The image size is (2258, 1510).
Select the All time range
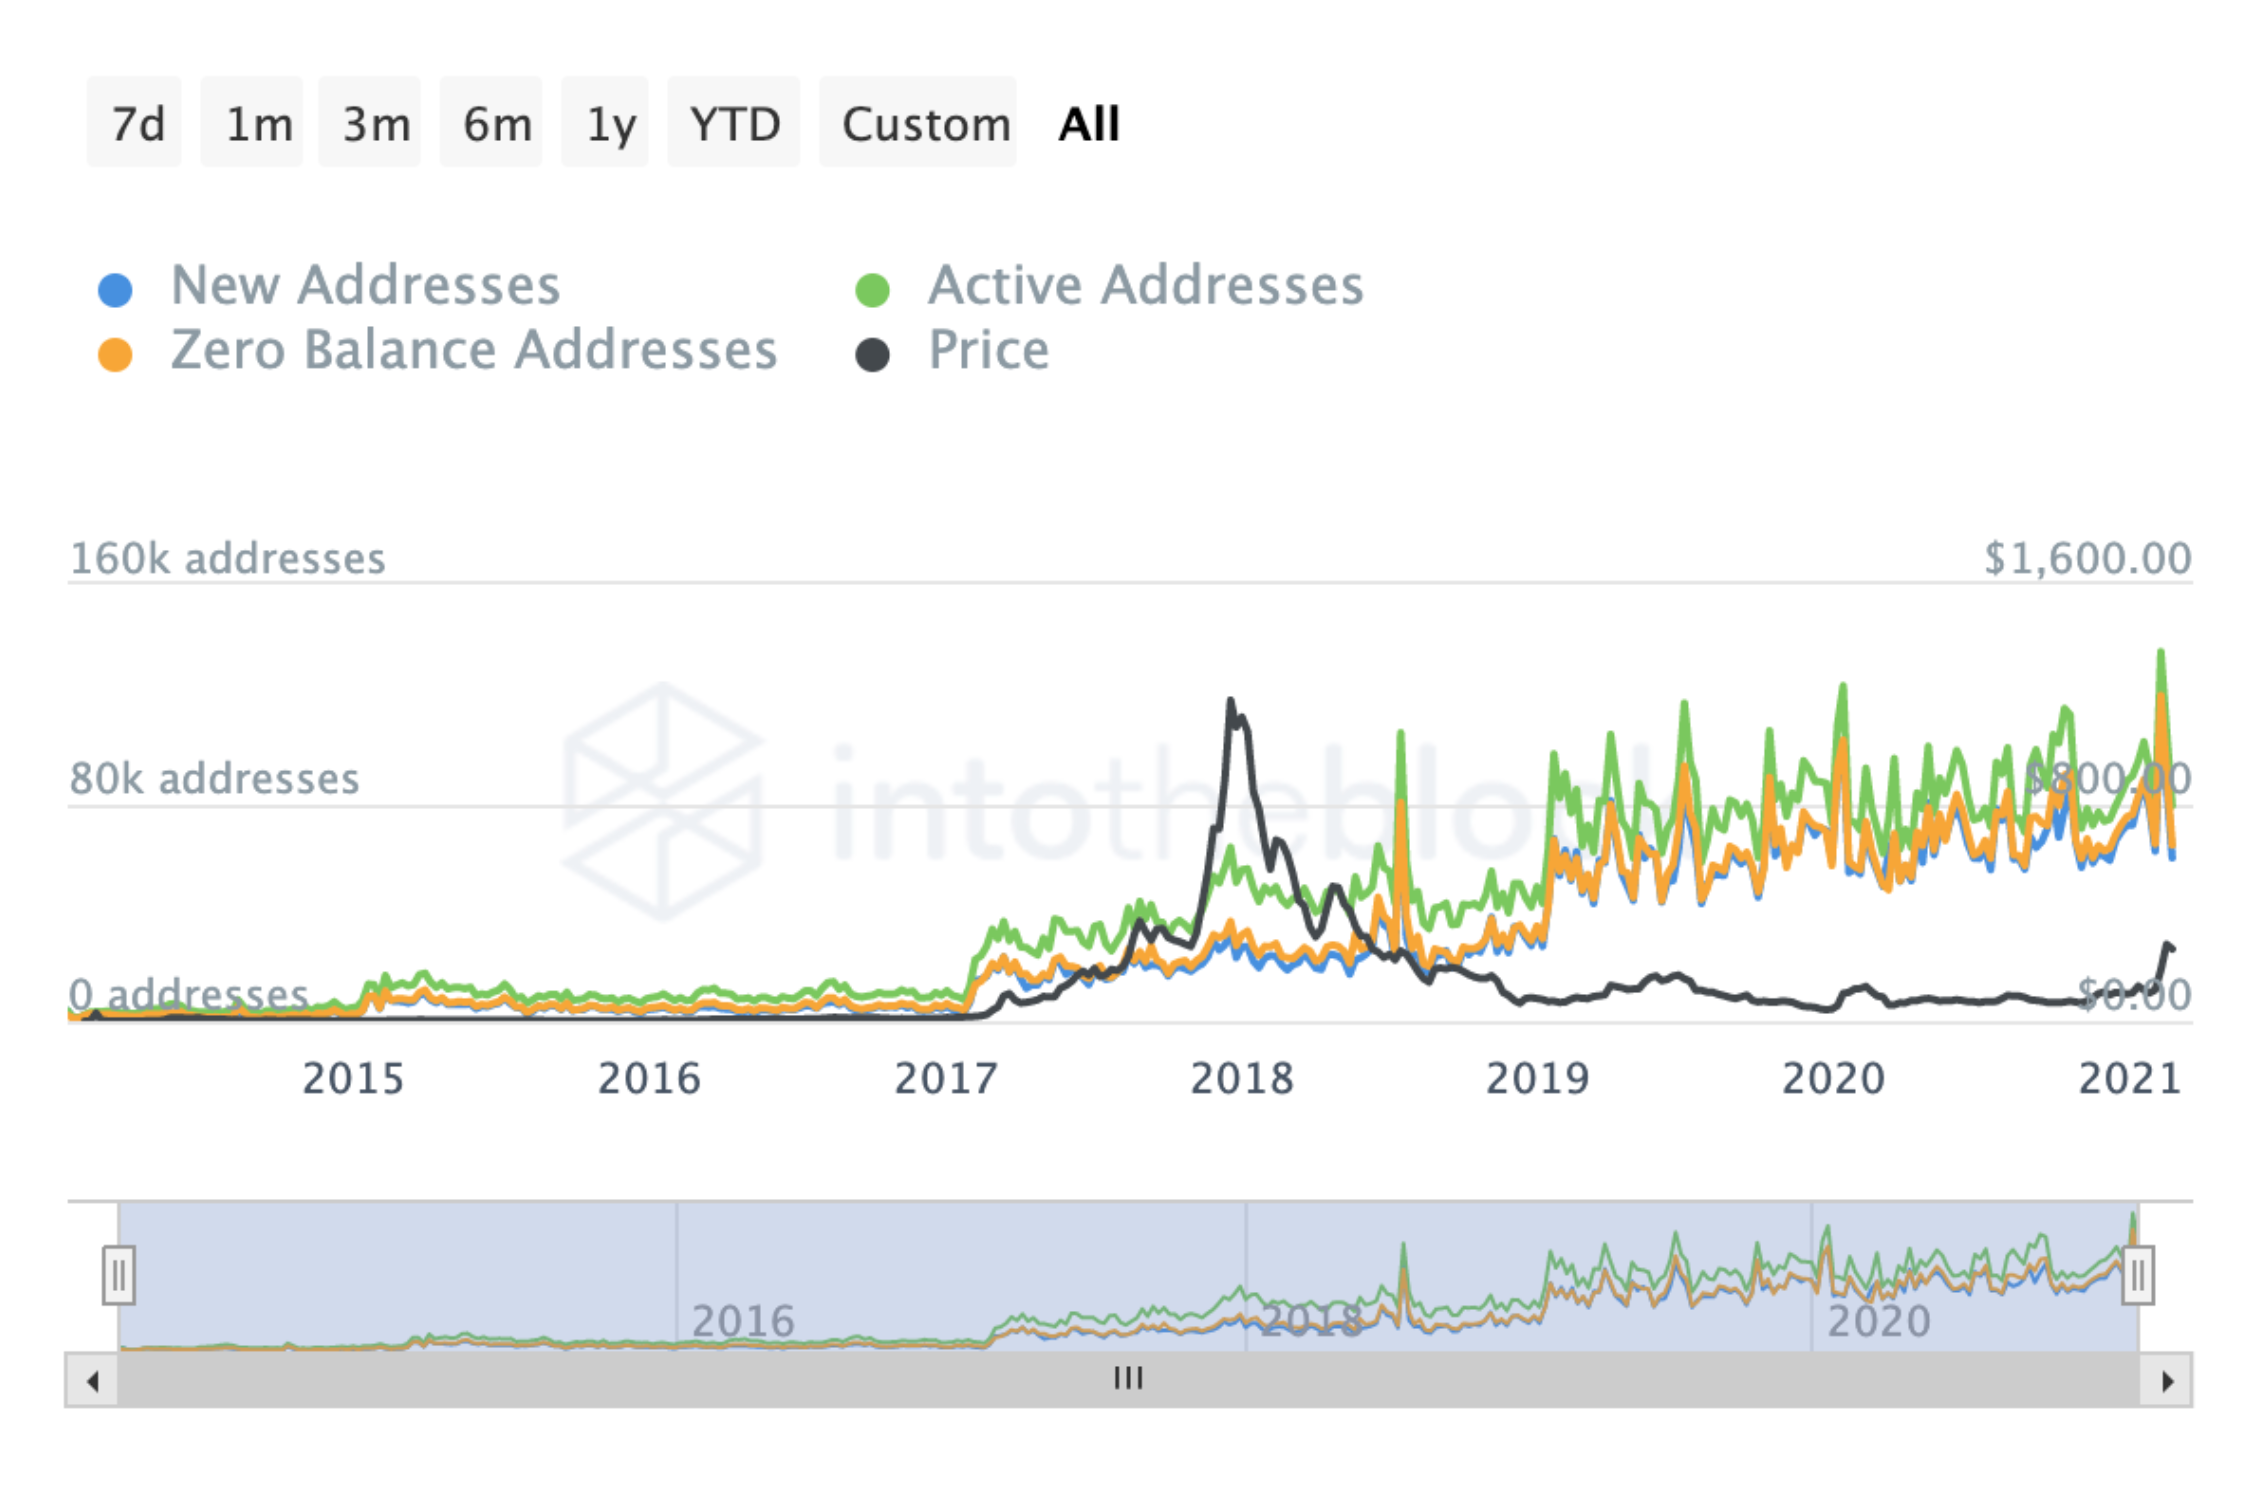point(1088,124)
